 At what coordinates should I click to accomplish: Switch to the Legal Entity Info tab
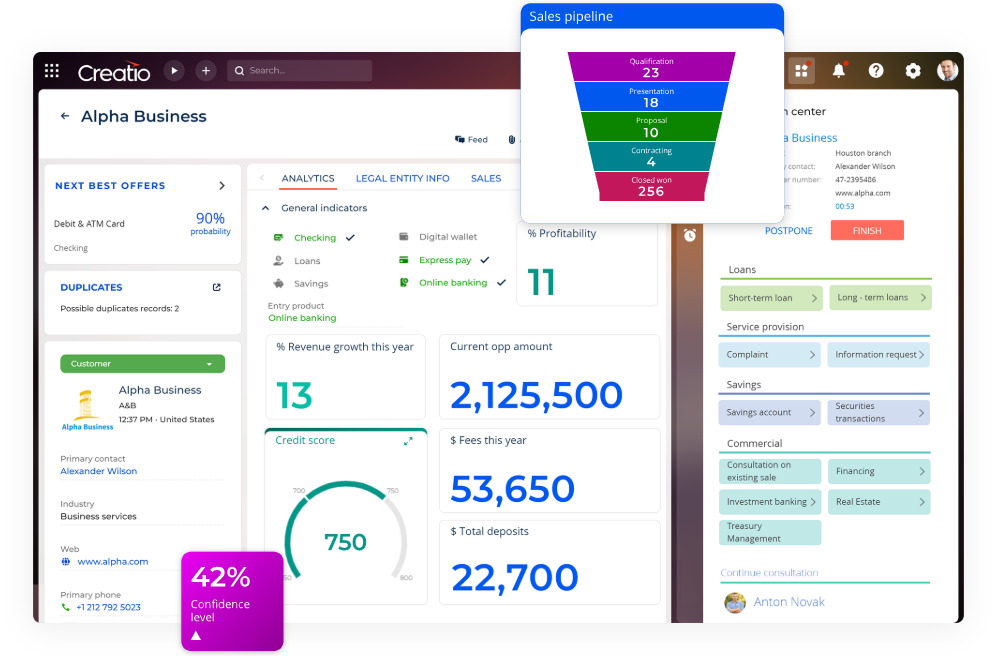pyautogui.click(x=403, y=178)
